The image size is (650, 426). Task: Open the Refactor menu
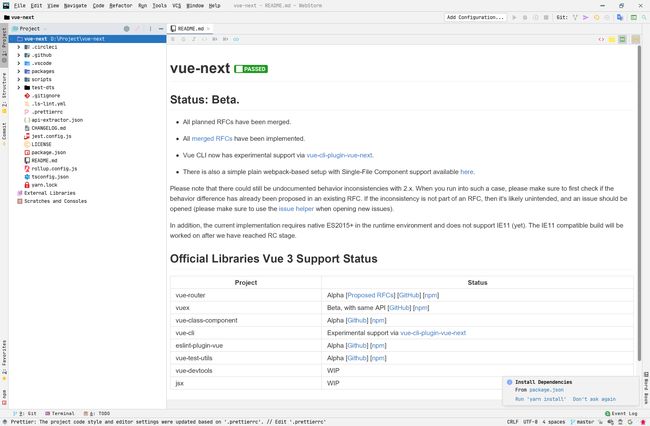pyautogui.click(x=121, y=6)
